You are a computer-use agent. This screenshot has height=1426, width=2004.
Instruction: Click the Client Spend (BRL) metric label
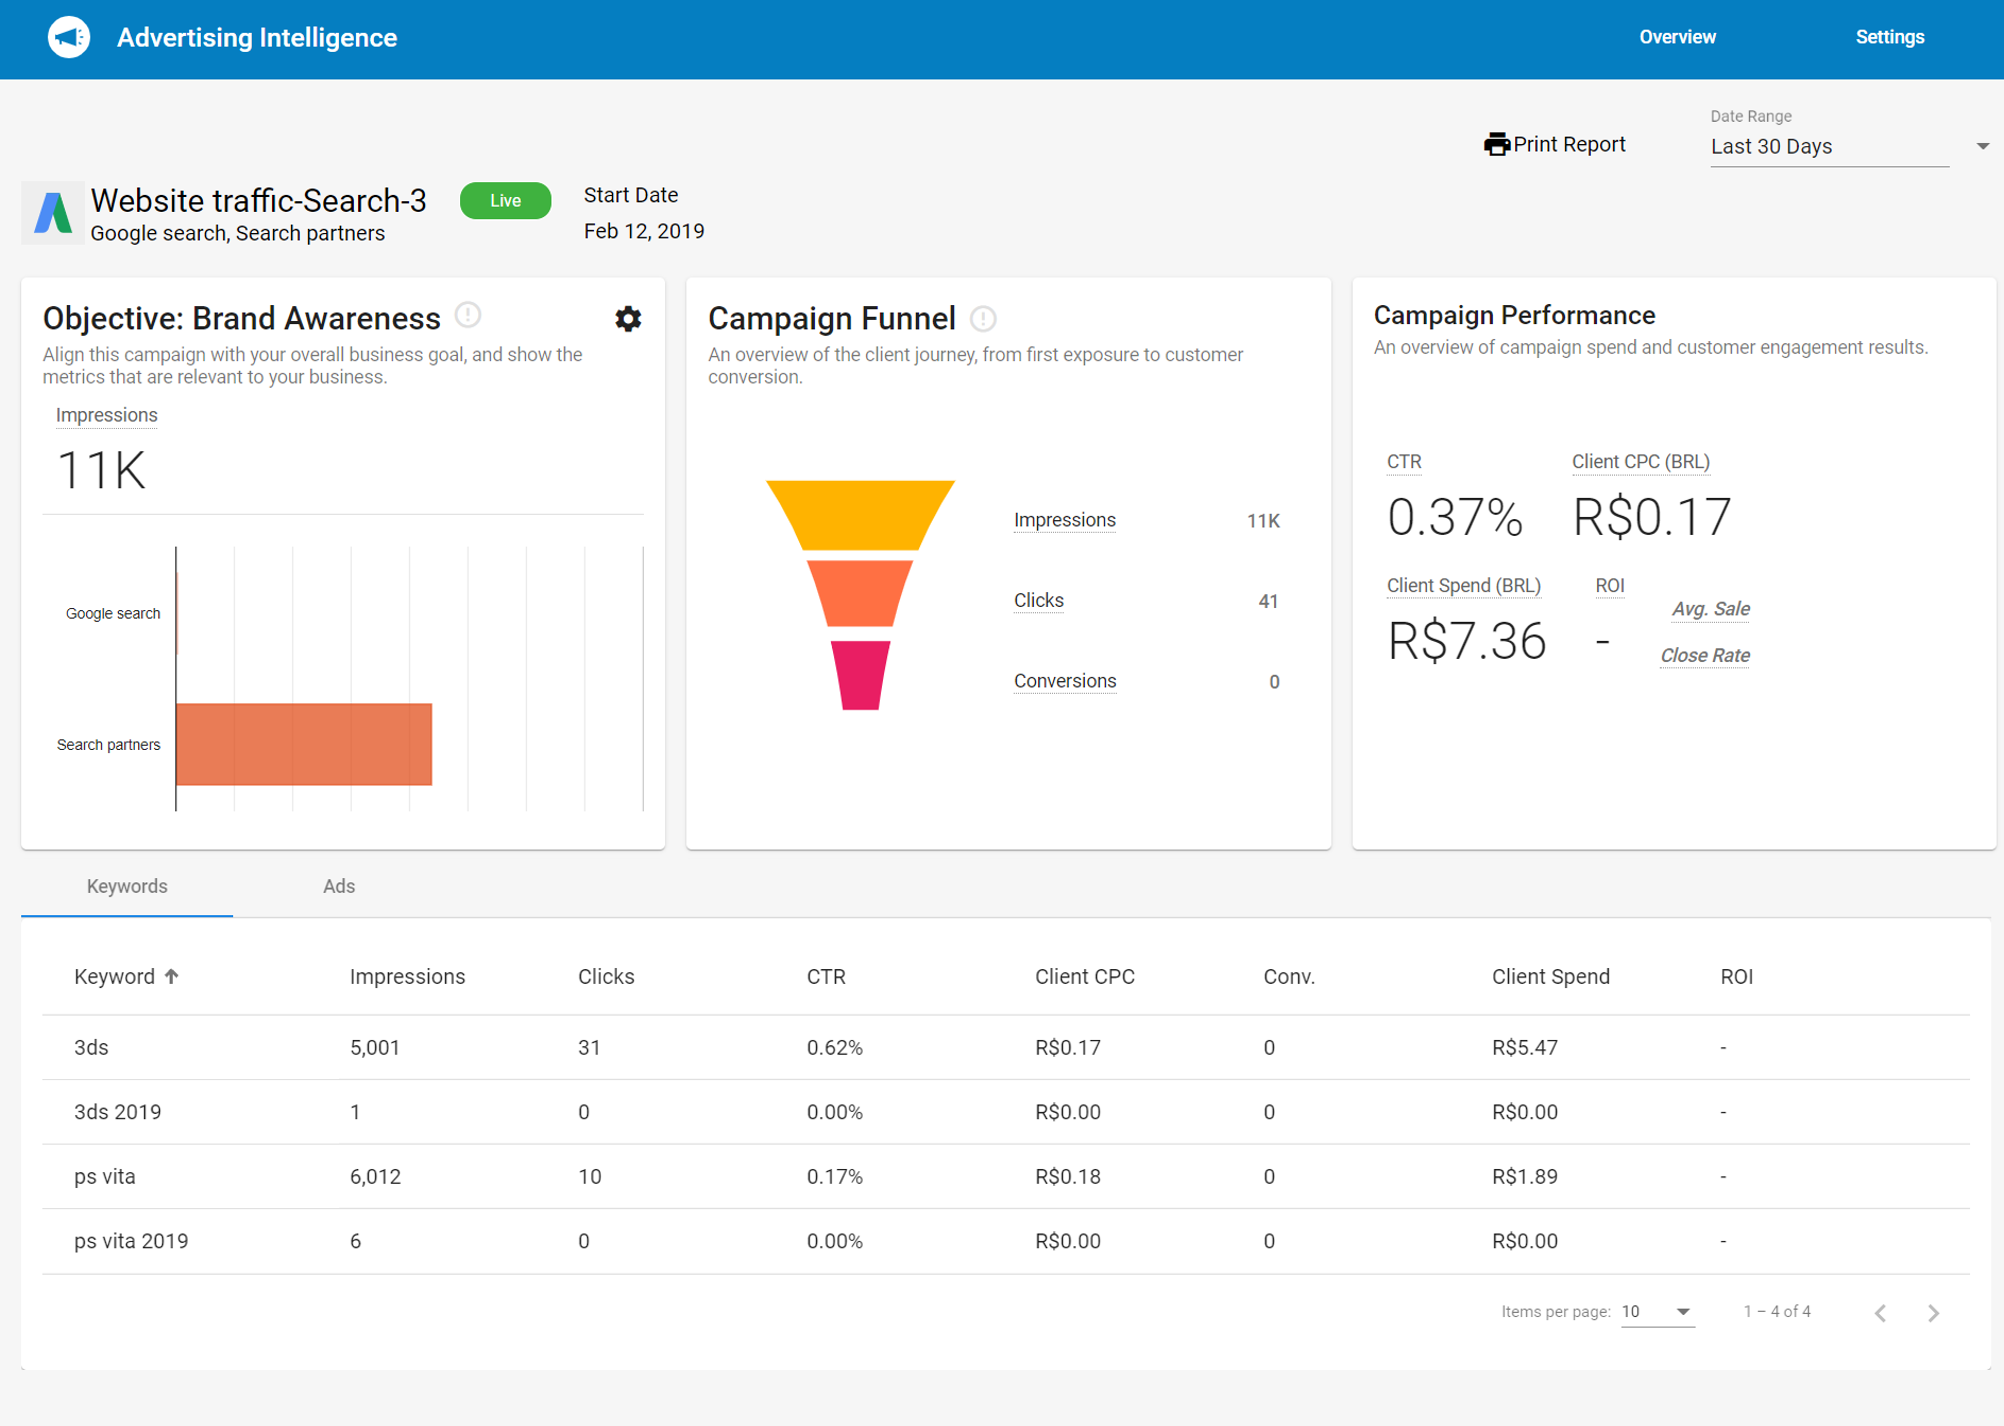coord(1463,586)
